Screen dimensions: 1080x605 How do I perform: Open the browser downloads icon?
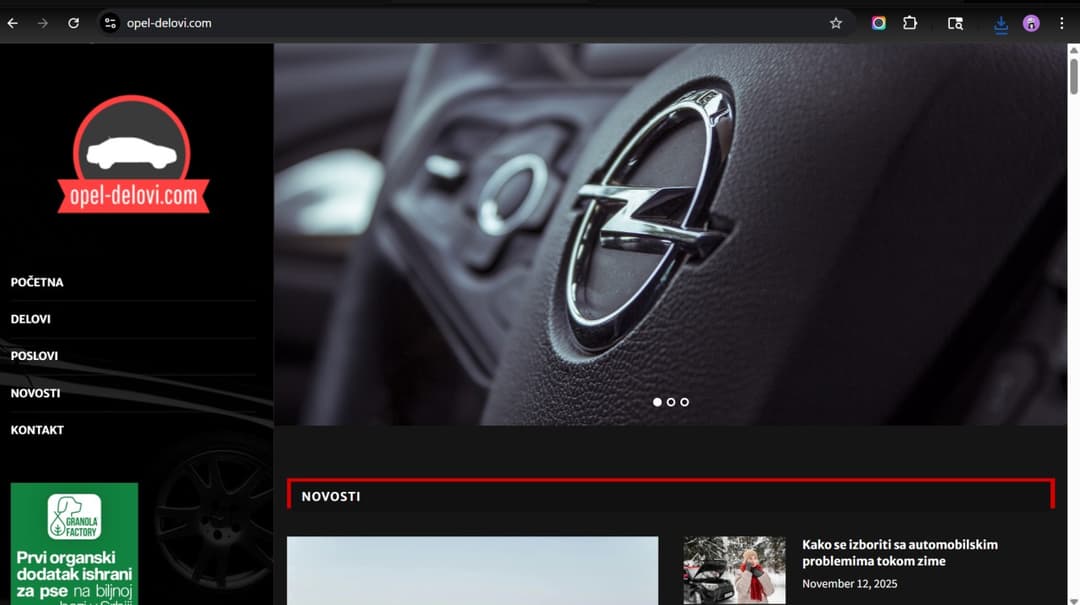tap(1001, 24)
